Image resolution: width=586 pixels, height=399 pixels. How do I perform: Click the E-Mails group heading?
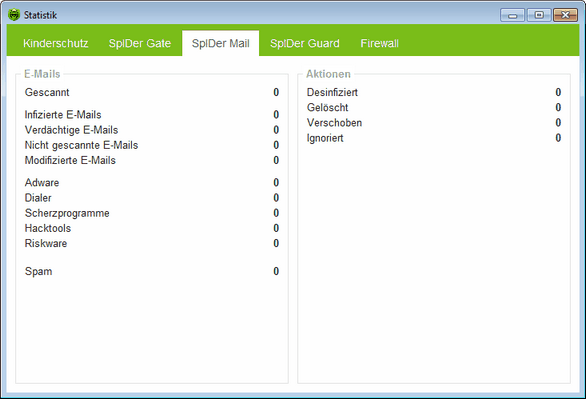click(x=42, y=74)
